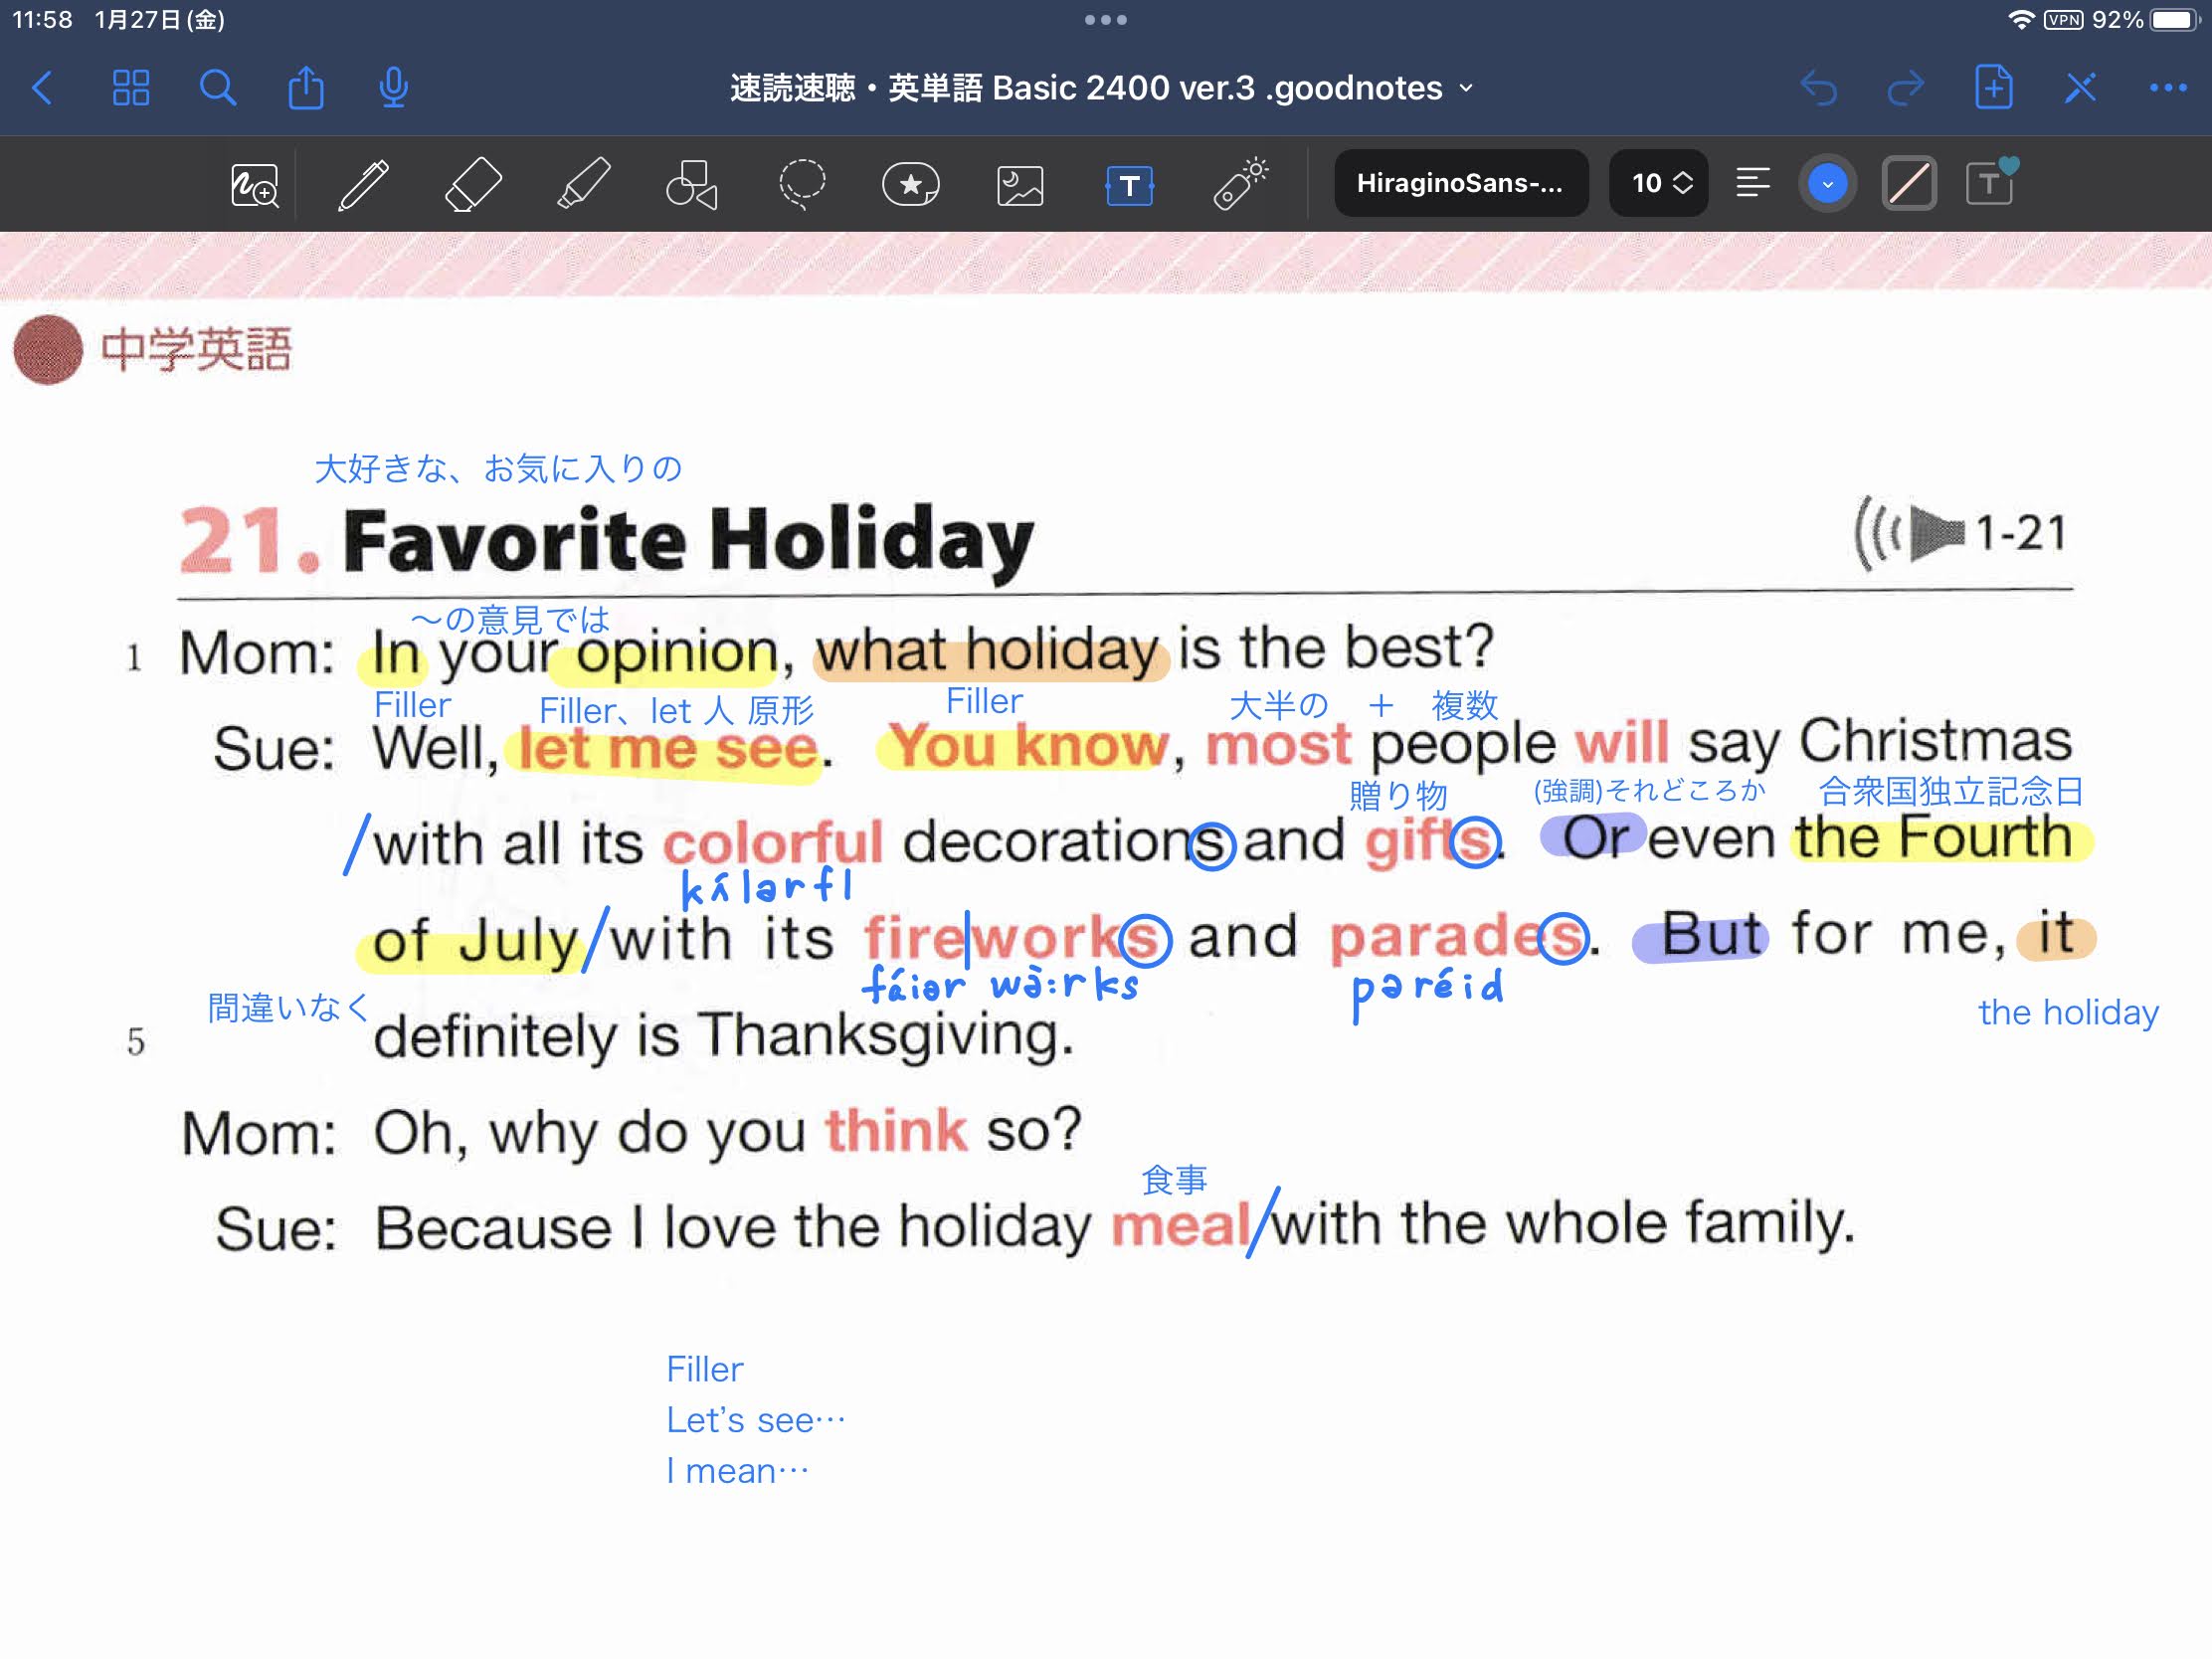Select the text box tool

[x=1128, y=184]
